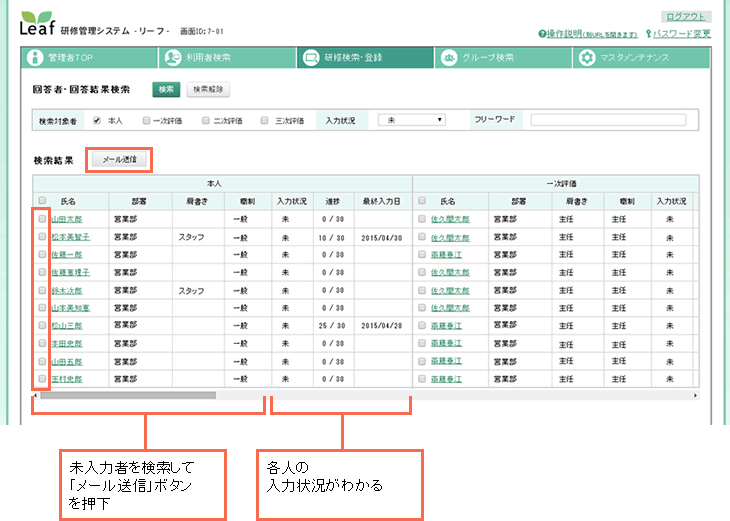Check the checkbox beside 山田五郎
This screenshot has width=730, height=521.
42,361
